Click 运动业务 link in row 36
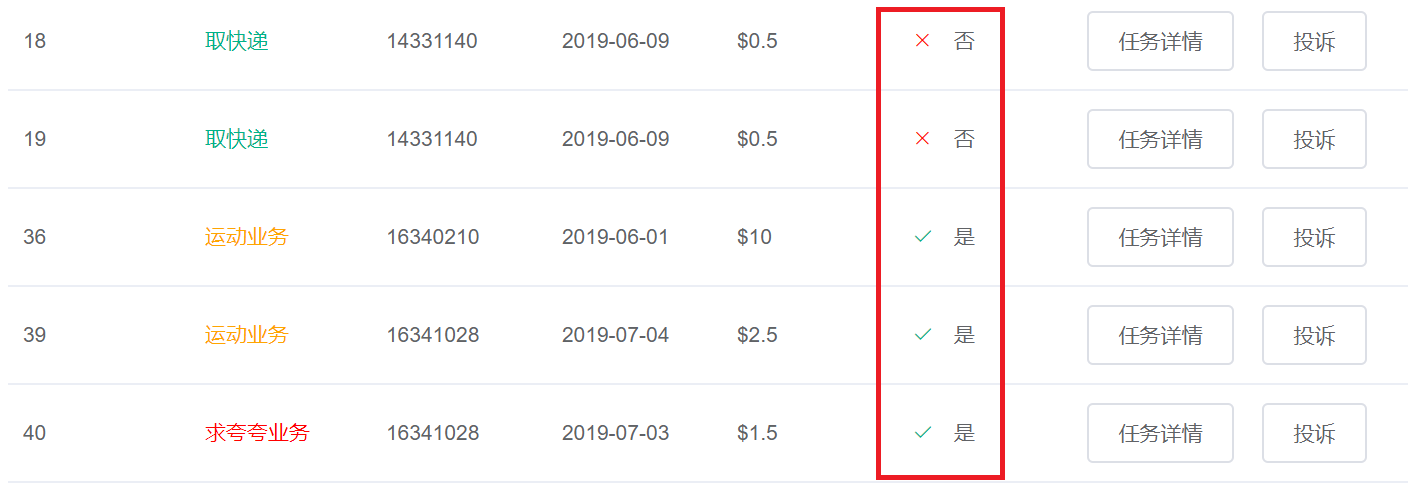Image resolution: width=1408 pixels, height=483 pixels. (x=246, y=237)
